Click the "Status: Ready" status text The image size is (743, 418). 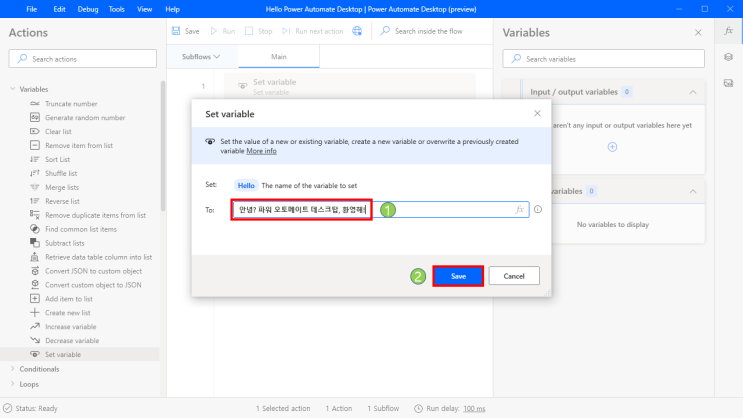coord(36,408)
